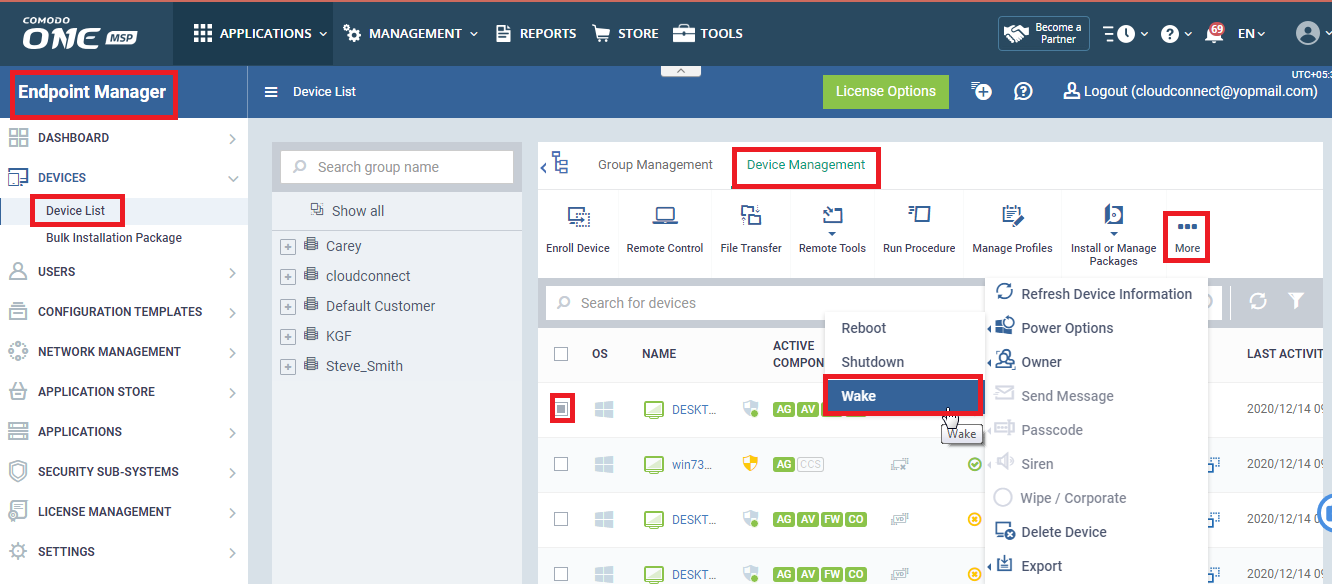
Task: Open Network Management sidebar item
Action: pos(124,352)
